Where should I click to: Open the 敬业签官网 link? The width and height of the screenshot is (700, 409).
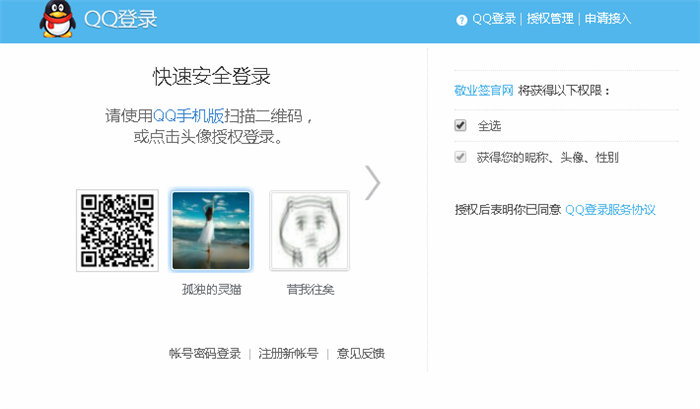484,90
